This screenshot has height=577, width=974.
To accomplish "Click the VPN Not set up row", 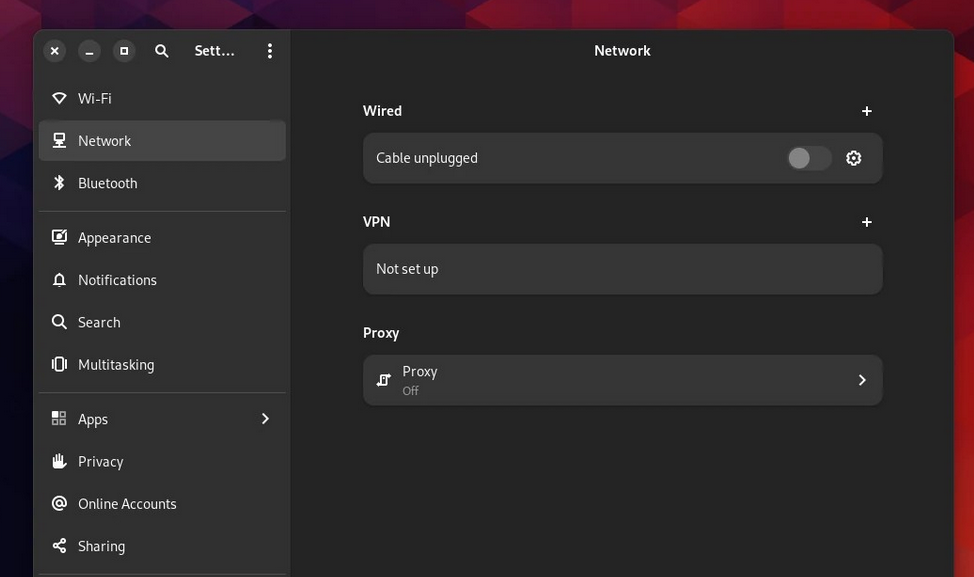I will 622,269.
